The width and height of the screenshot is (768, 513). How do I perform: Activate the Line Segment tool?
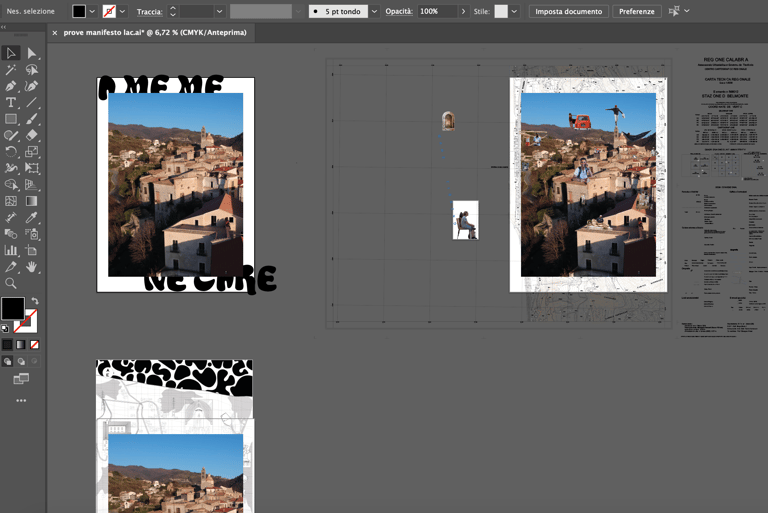[31, 102]
